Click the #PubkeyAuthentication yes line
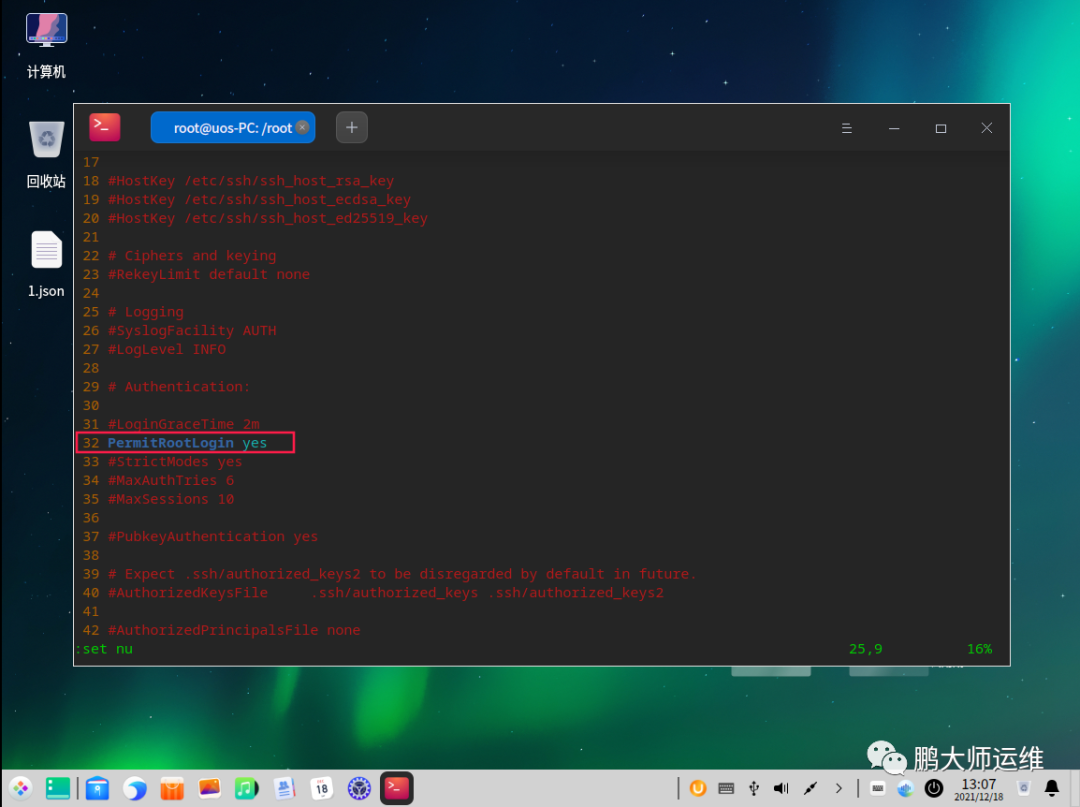1080x807 pixels. (213, 536)
